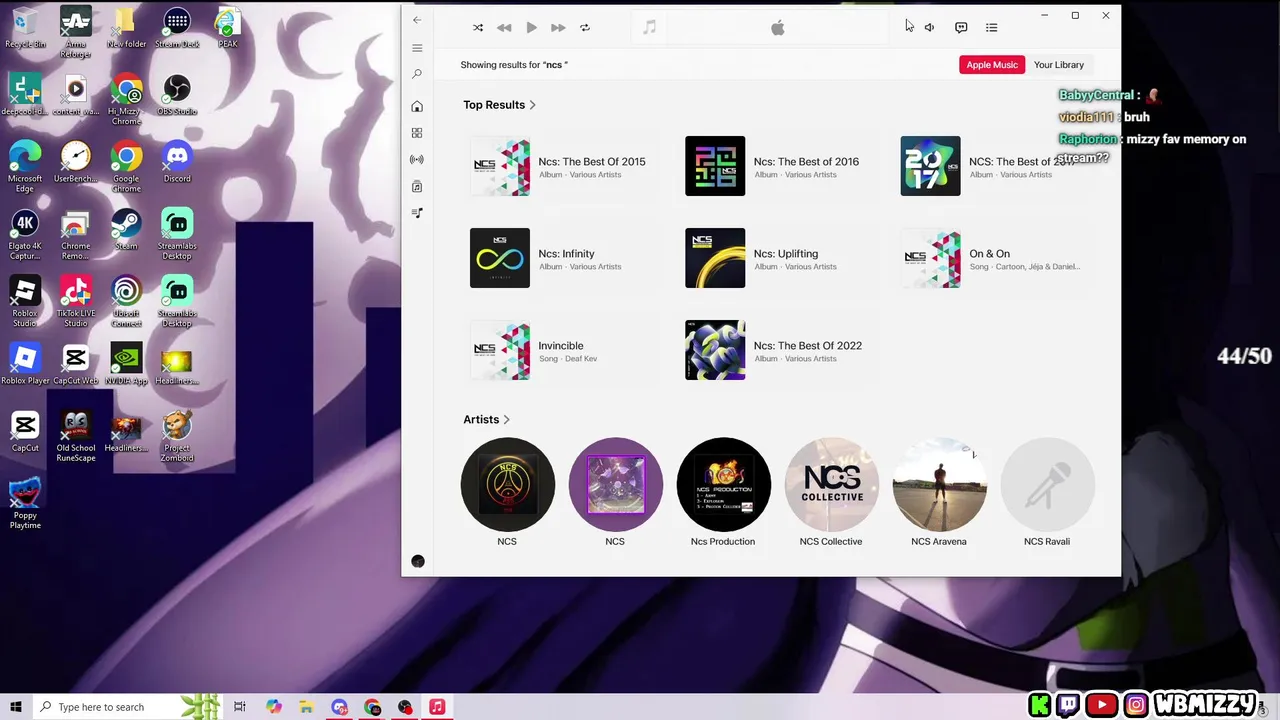Image resolution: width=1280 pixels, height=720 pixels.
Task: Open File Explorer from the taskbar
Action: 306,707
